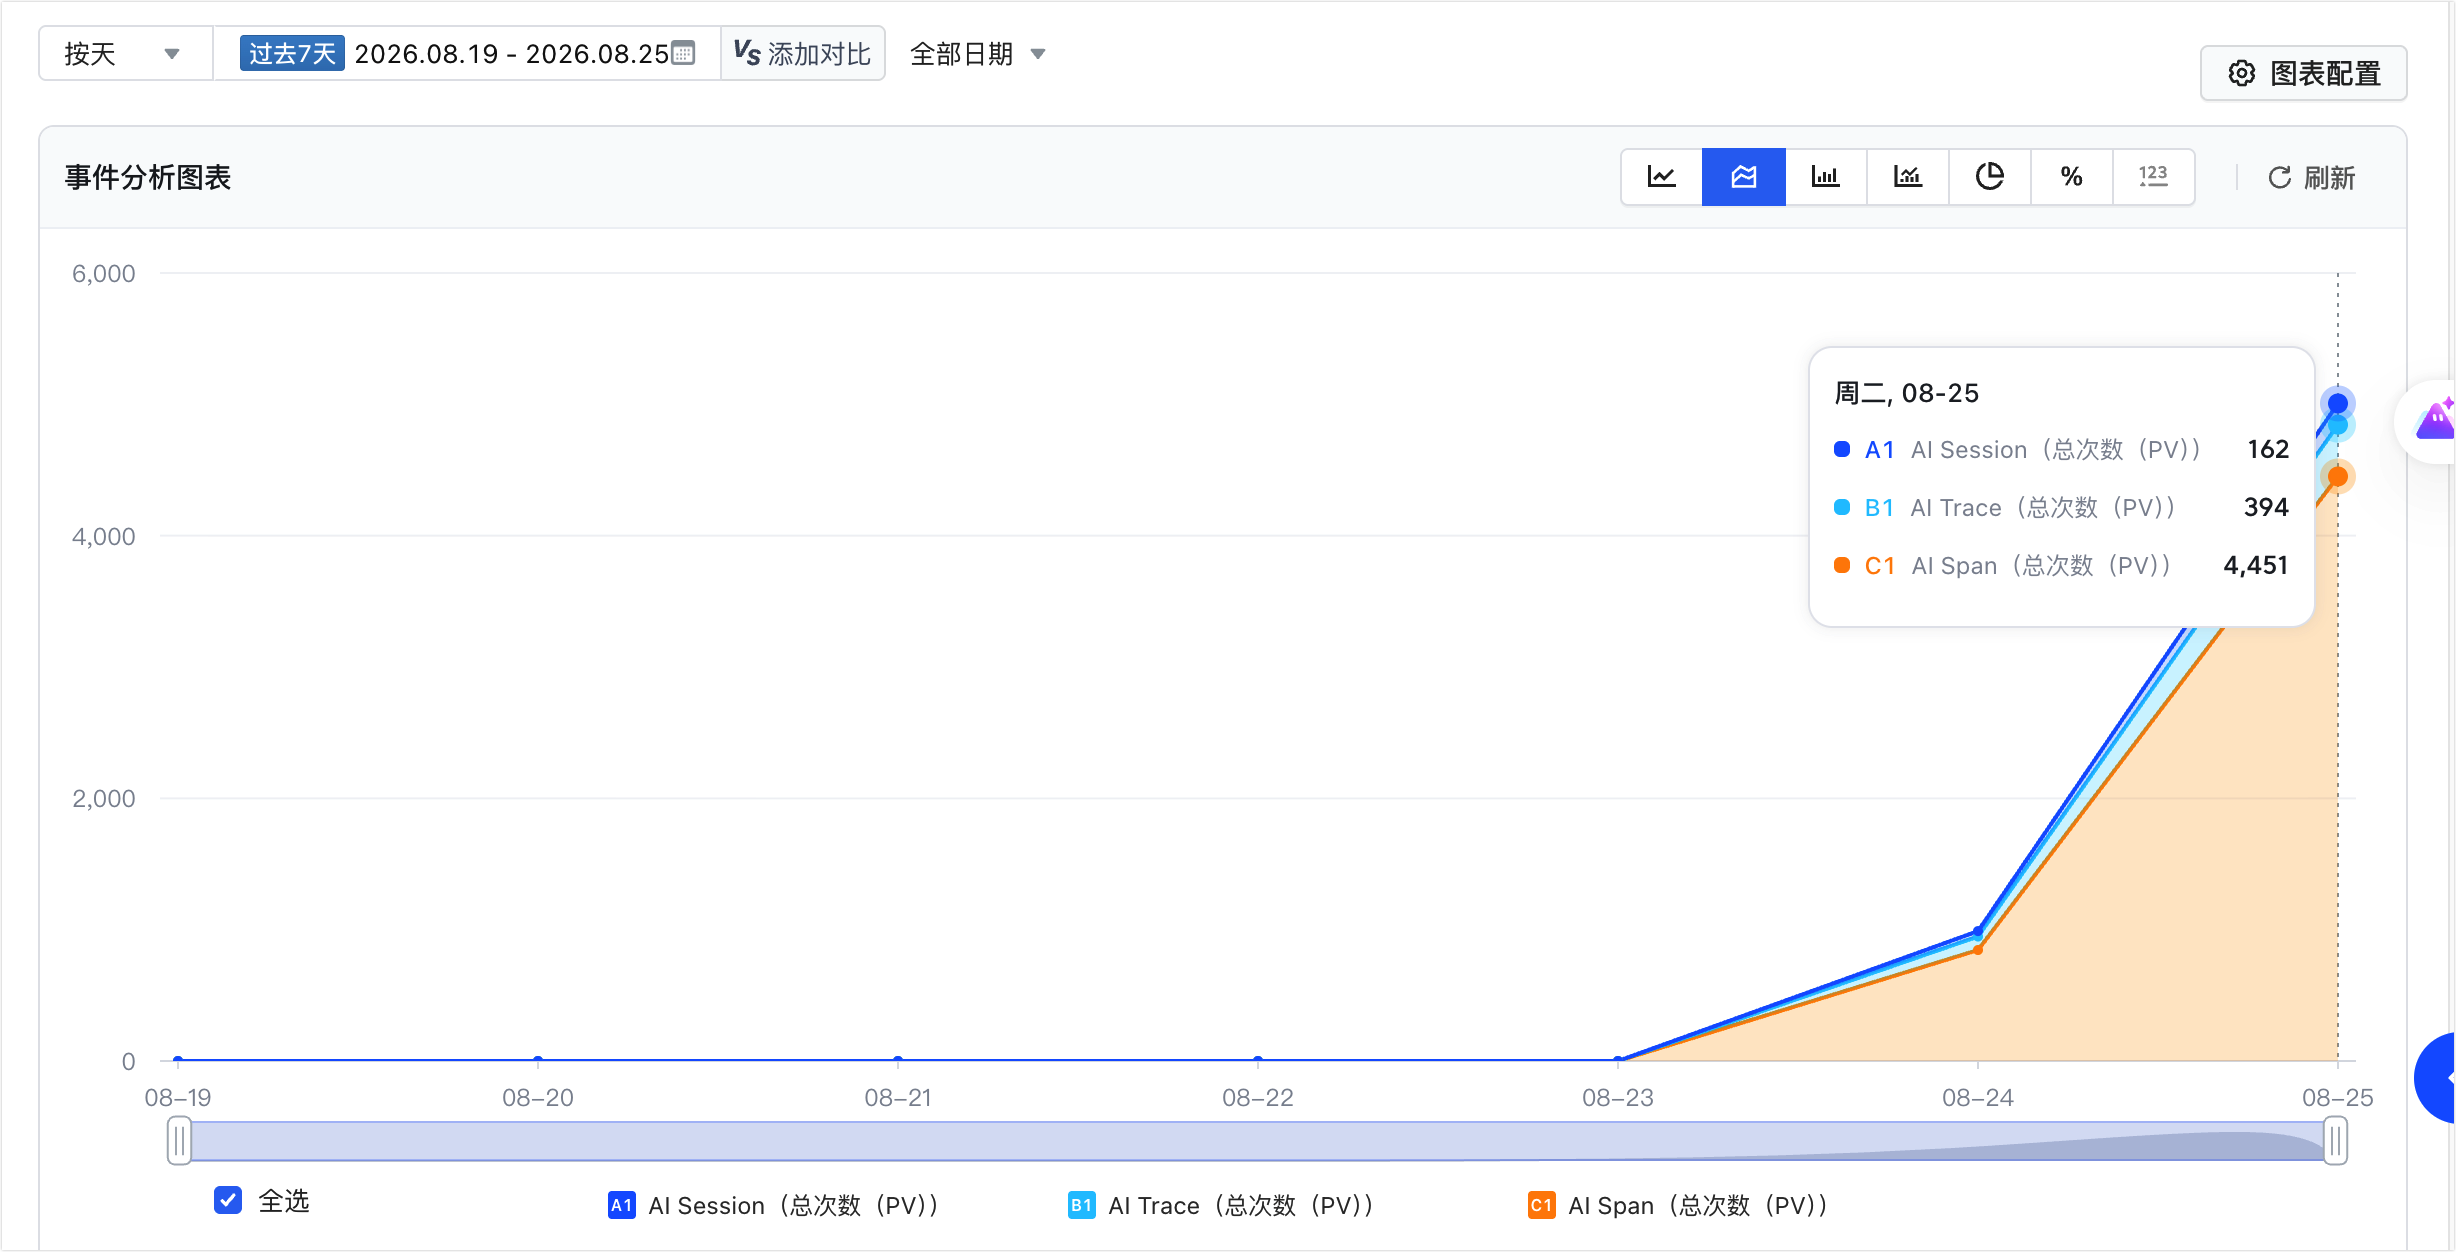The image size is (2456, 1252).
Task: Toggle A1 AI Session legend series
Action: [x=773, y=1205]
